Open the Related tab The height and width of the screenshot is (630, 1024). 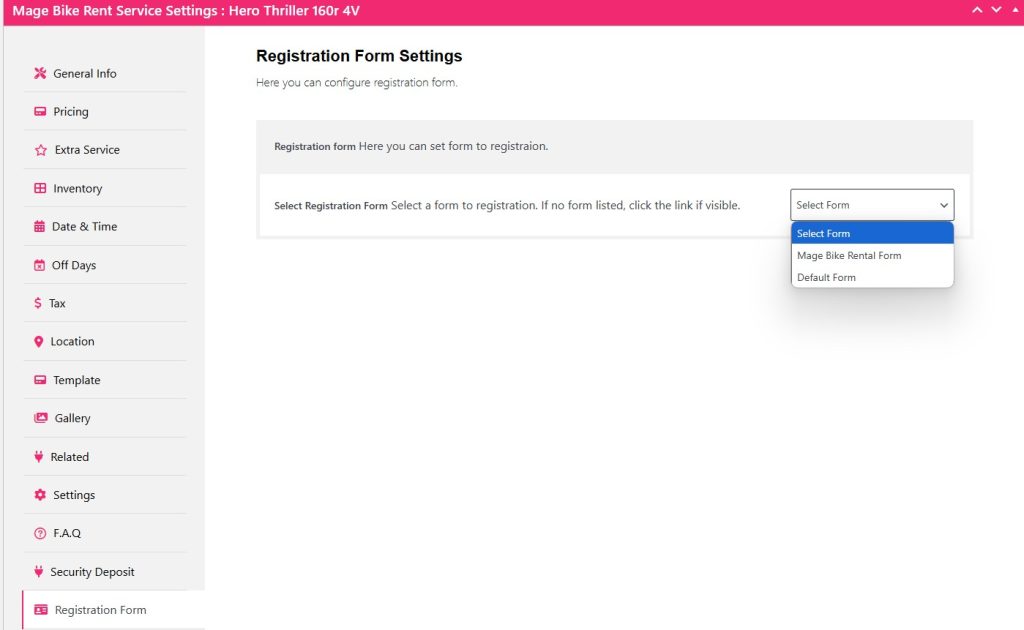pyautogui.click(x=69, y=457)
